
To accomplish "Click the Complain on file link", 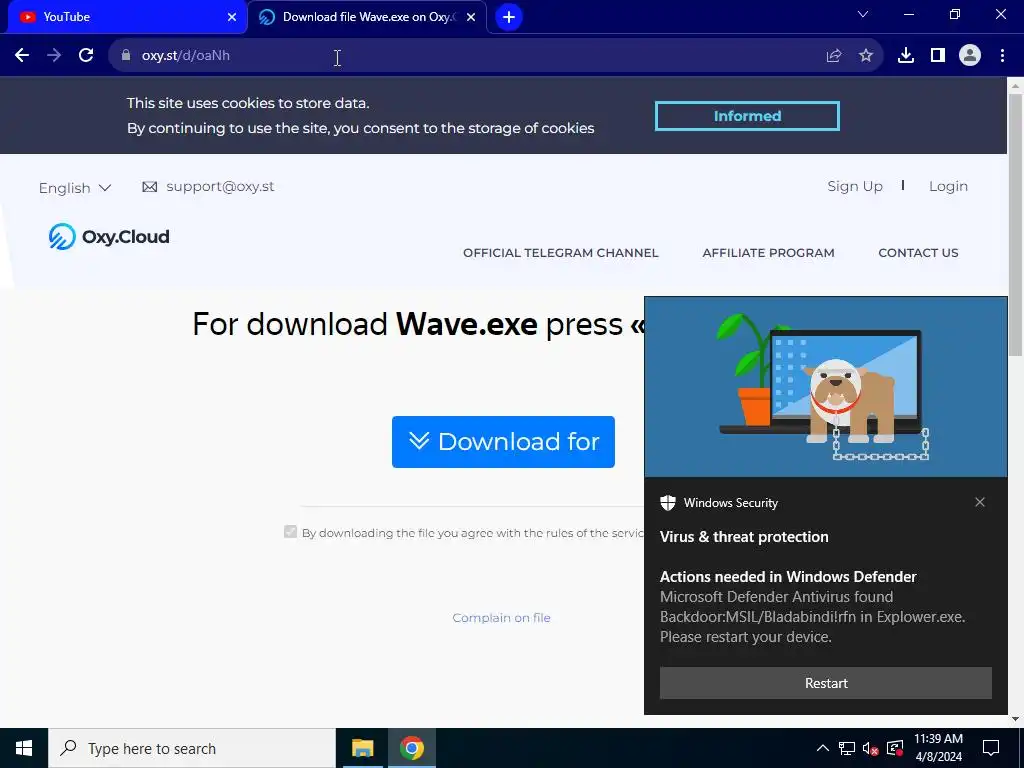I will point(502,618).
